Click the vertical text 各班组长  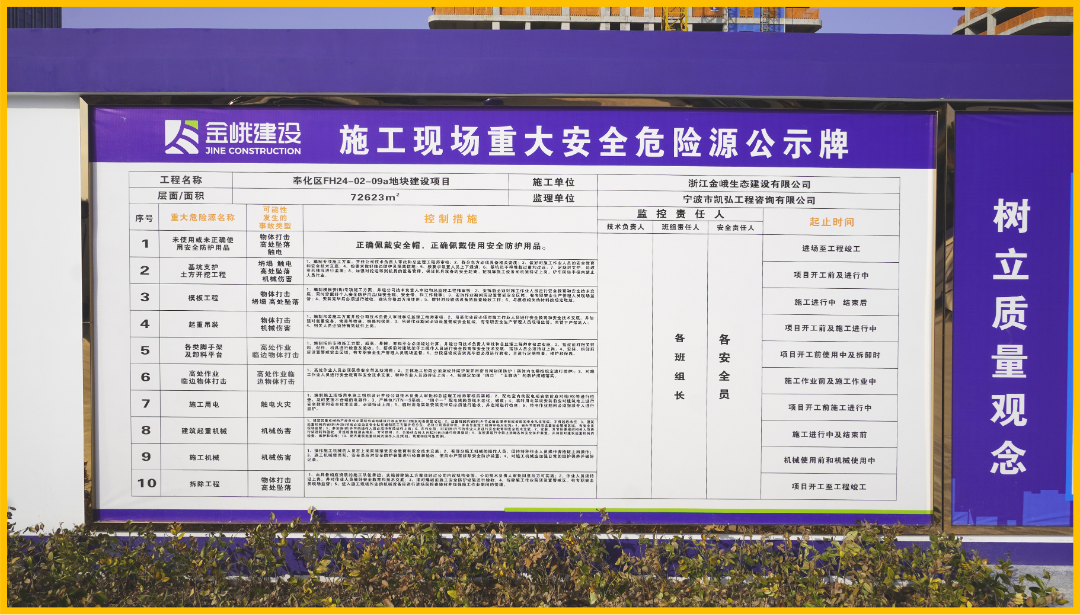pos(680,366)
